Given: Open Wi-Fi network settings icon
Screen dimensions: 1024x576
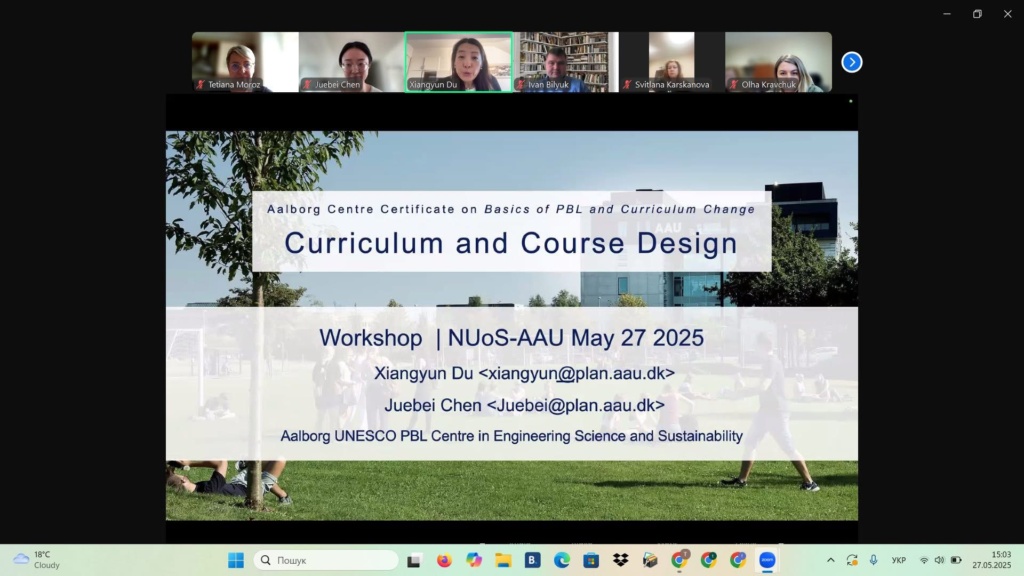Looking at the screenshot, I should click(924, 560).
